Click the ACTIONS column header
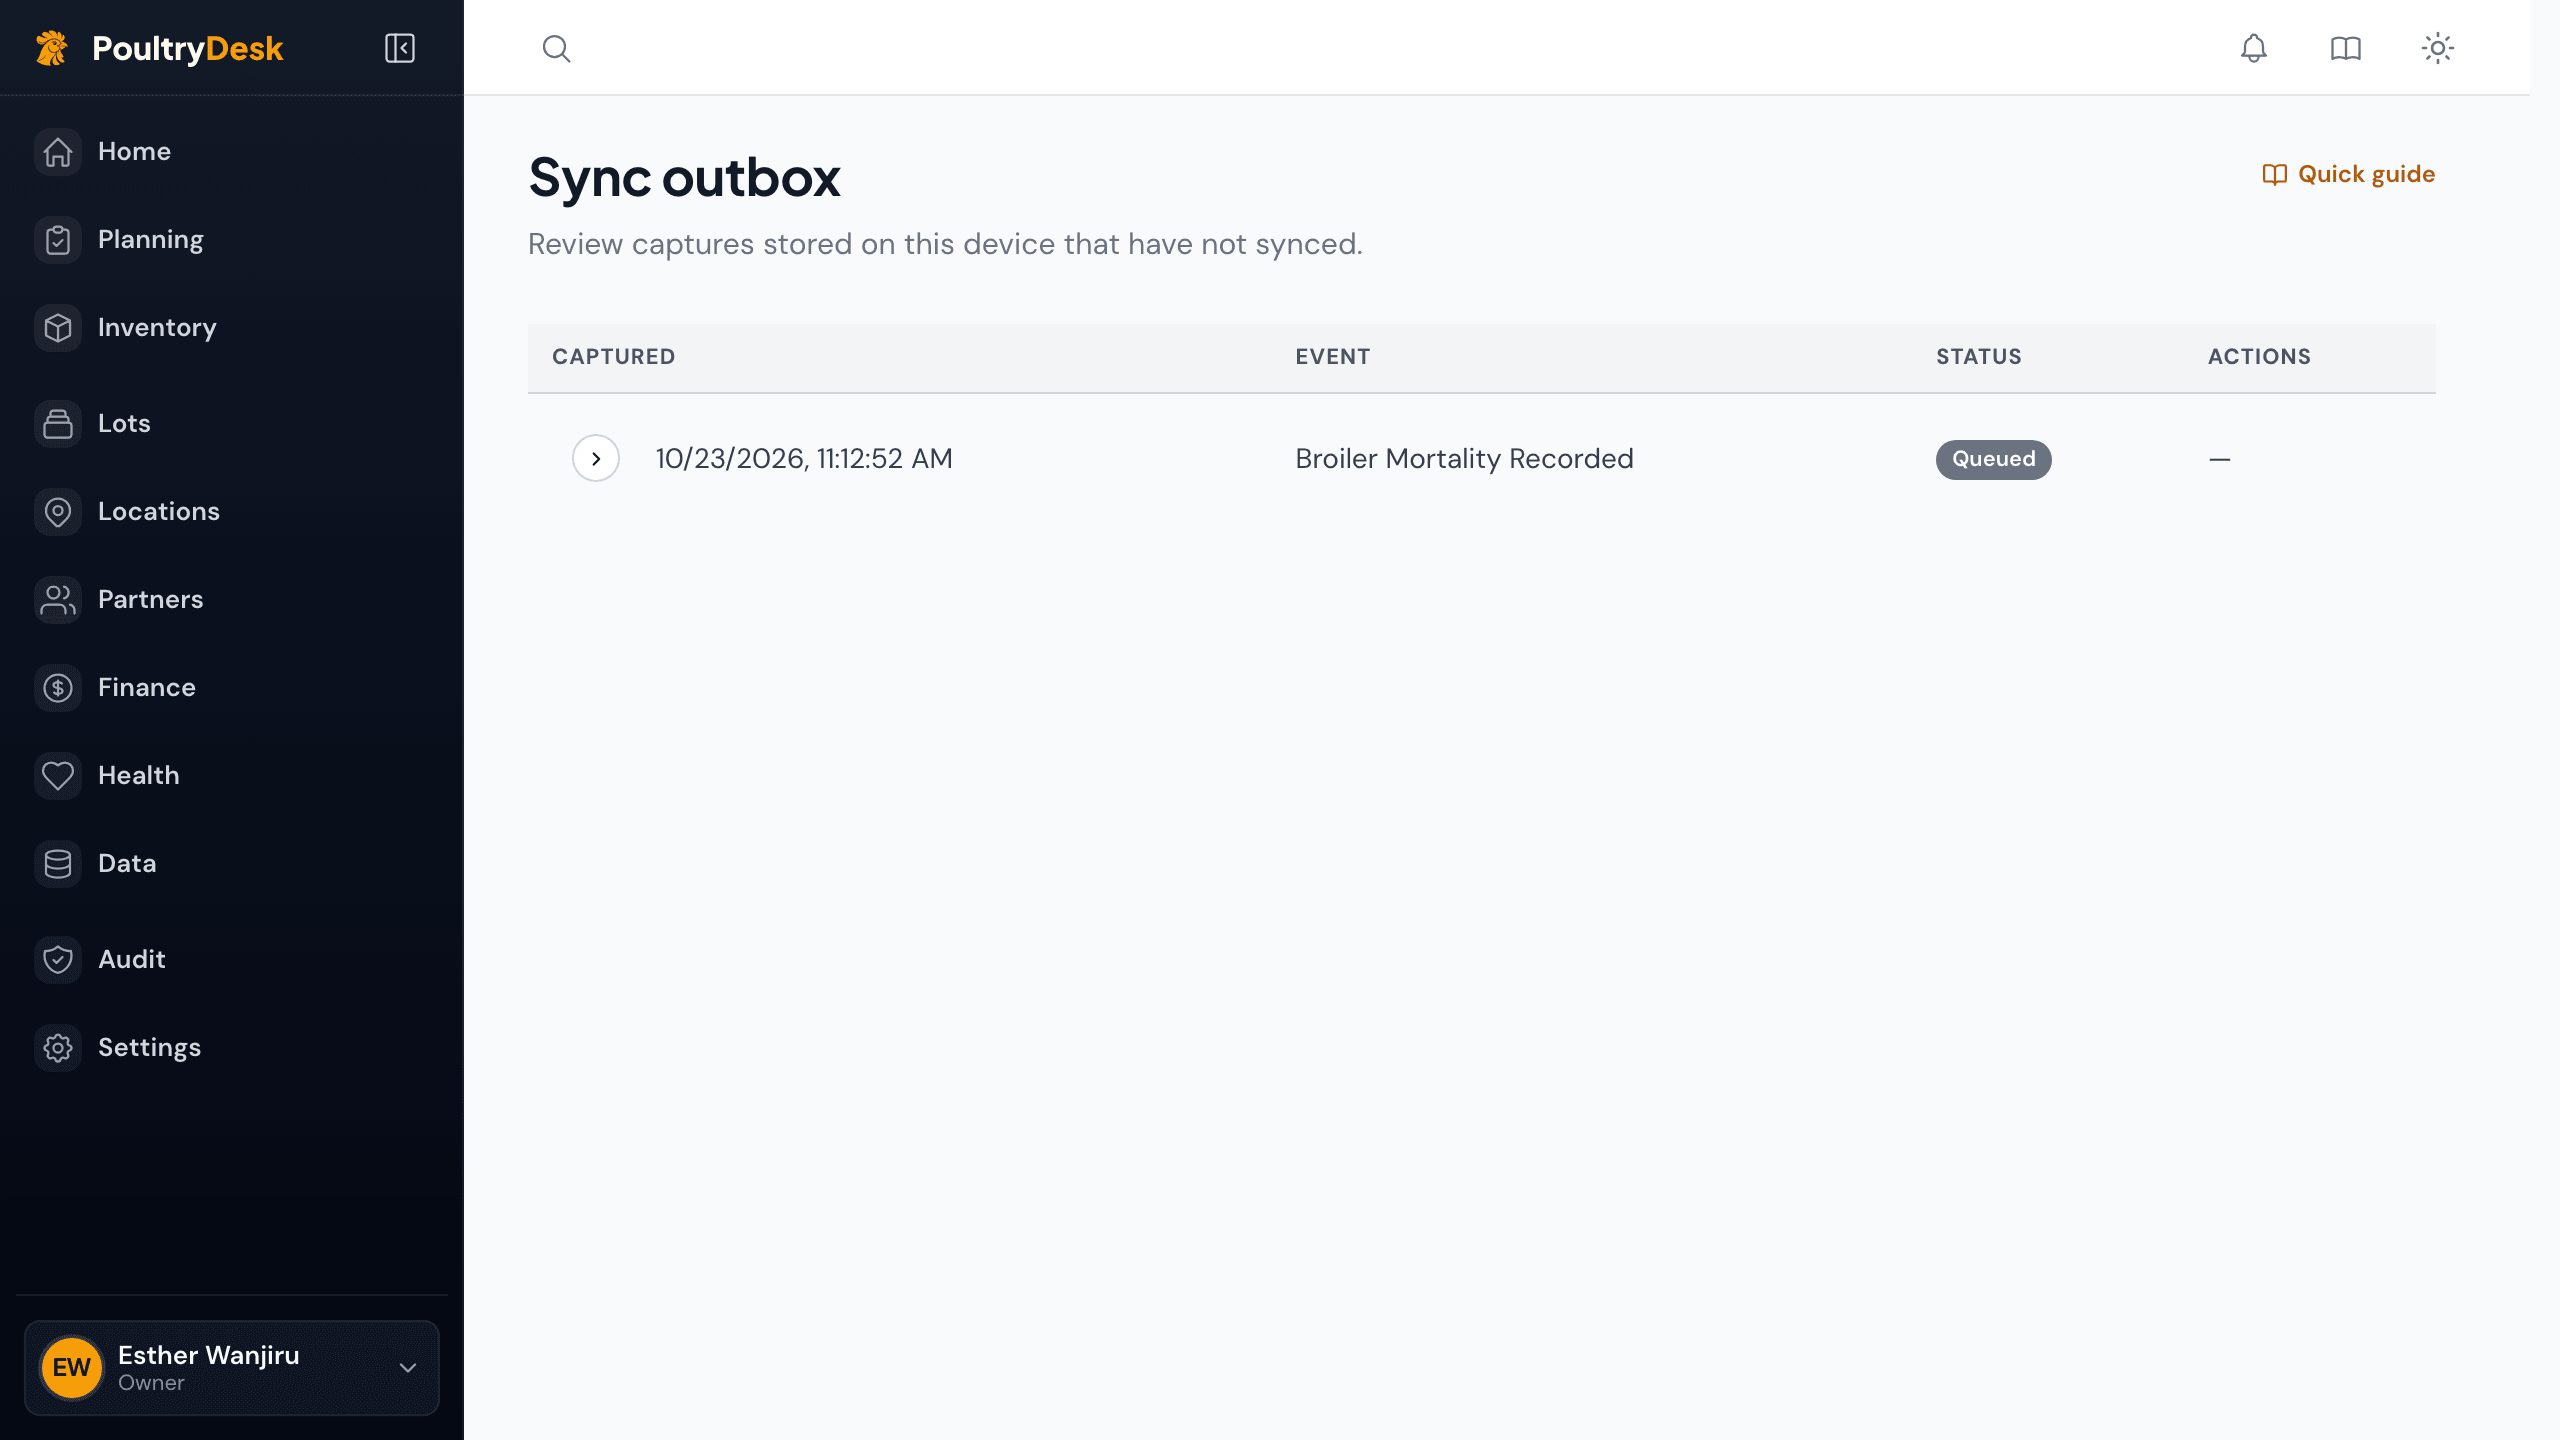Screen dimensions: 2560x1440 (2260, 357)
